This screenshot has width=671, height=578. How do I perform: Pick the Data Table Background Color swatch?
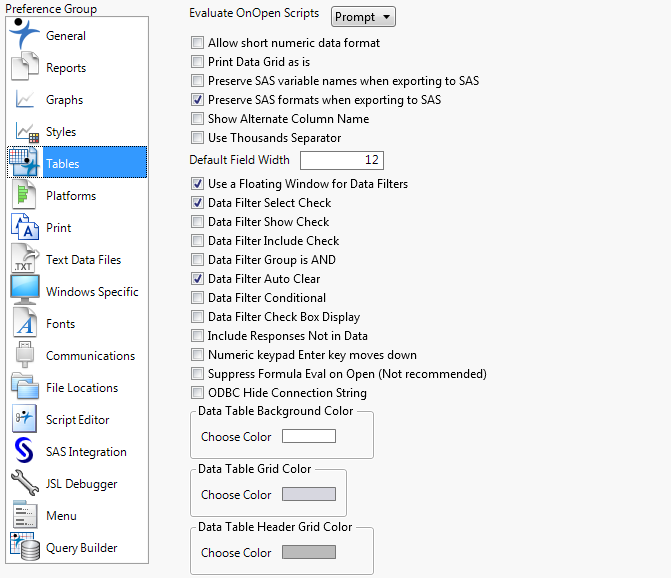309,437
